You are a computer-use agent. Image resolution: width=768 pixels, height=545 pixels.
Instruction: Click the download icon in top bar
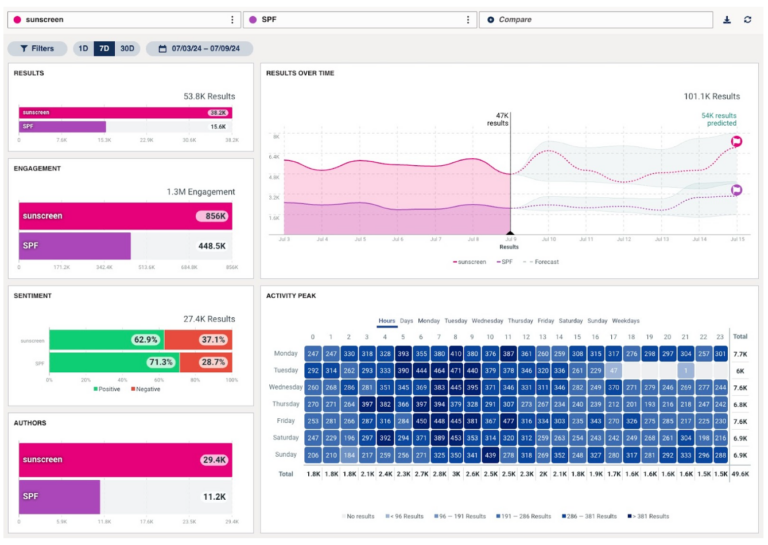pyautogui.click(x=727, y=20)
